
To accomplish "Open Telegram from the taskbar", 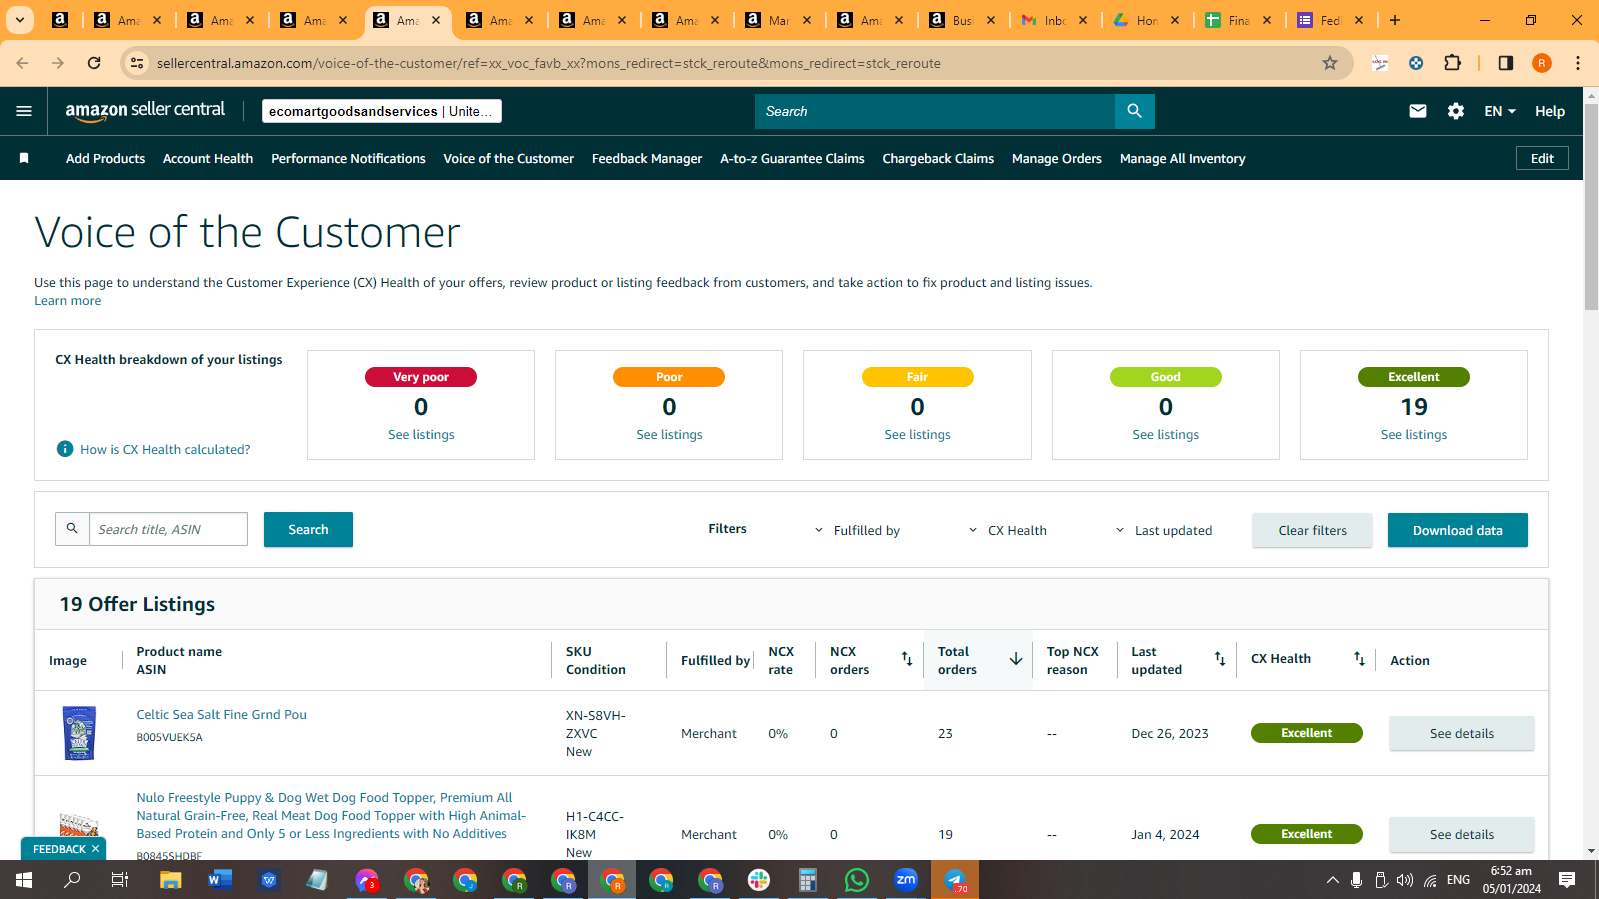I will pyautogui.click(x=955, y=880).
